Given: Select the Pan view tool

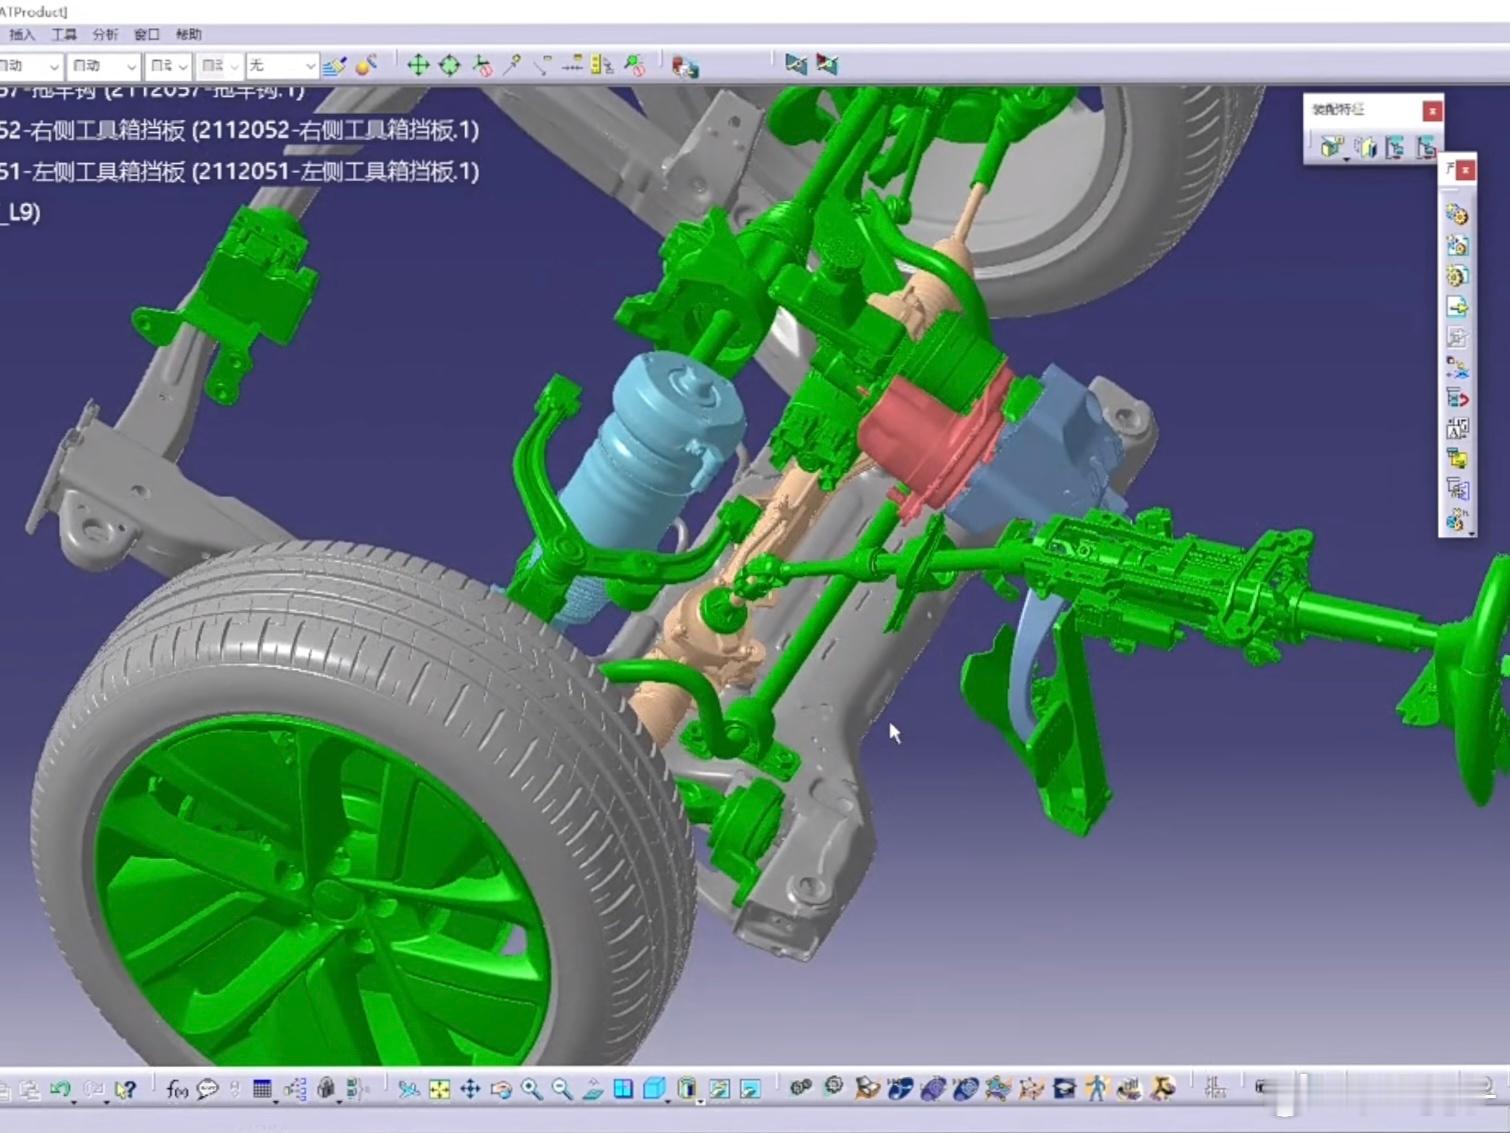Looking at the screenshot, I should [x=470, y=1089].
